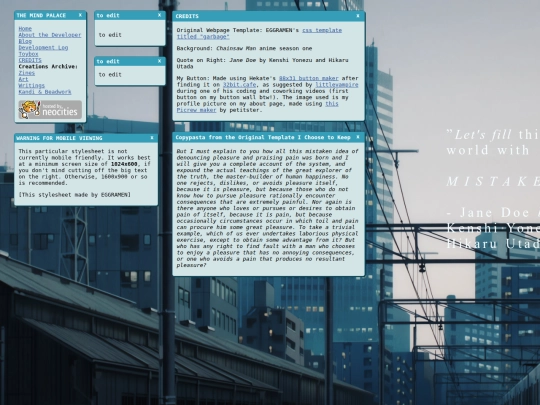Click 'to edit' body text in upper window
The height and width of the screenshot is (405, 540).
110,35
